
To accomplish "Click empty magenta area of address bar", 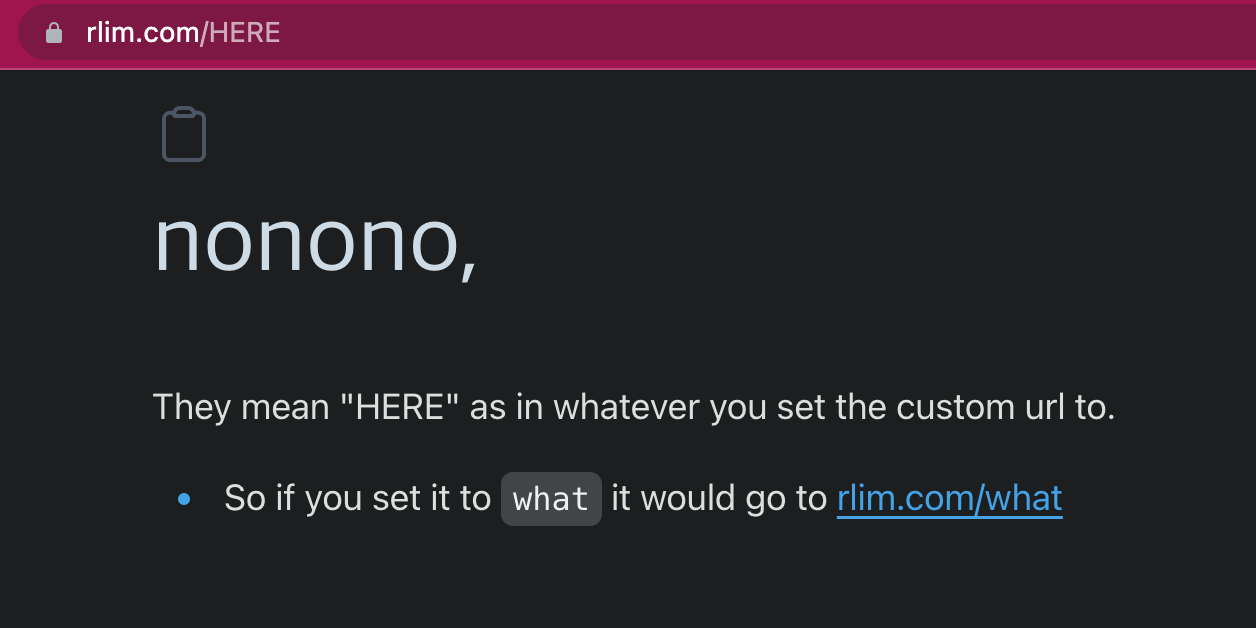I will (760, 33).
